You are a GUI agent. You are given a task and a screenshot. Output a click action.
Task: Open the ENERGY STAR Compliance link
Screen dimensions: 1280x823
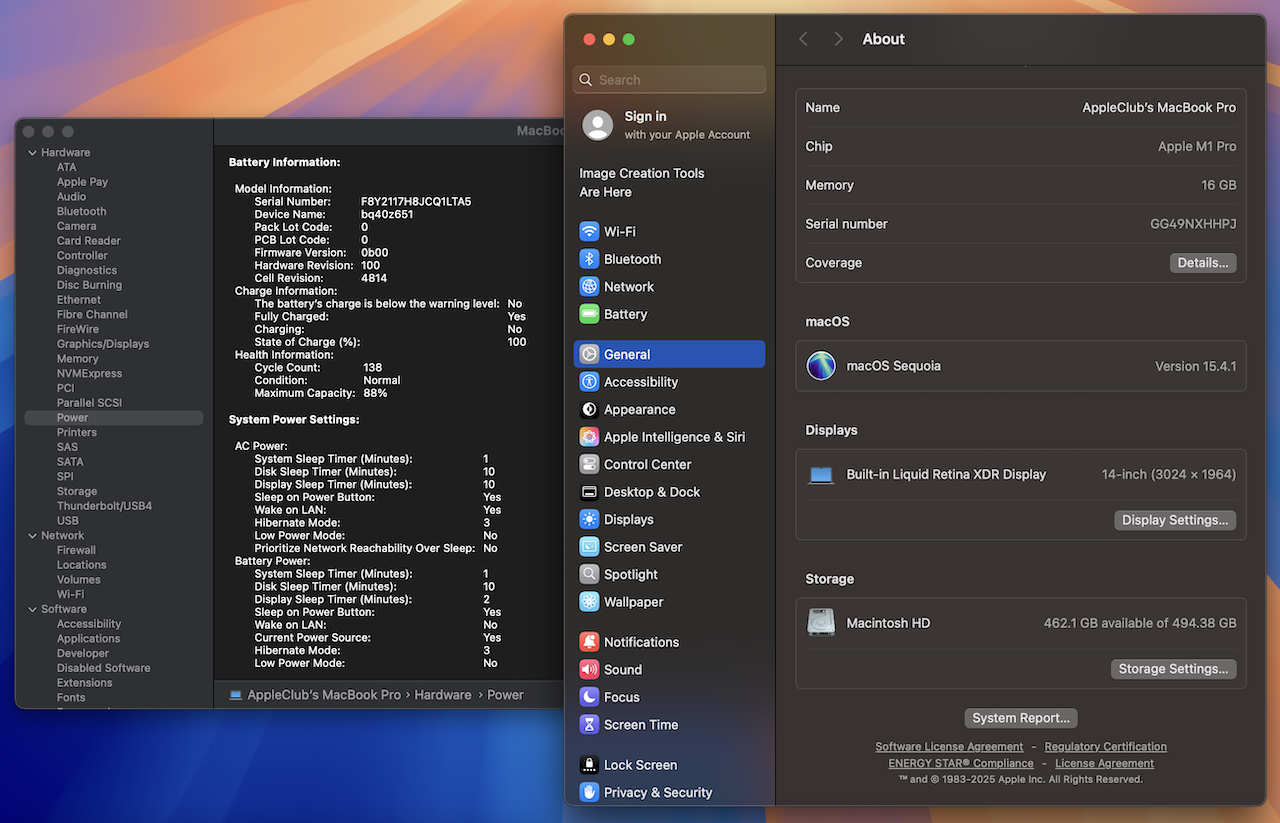tap(961, 763)
